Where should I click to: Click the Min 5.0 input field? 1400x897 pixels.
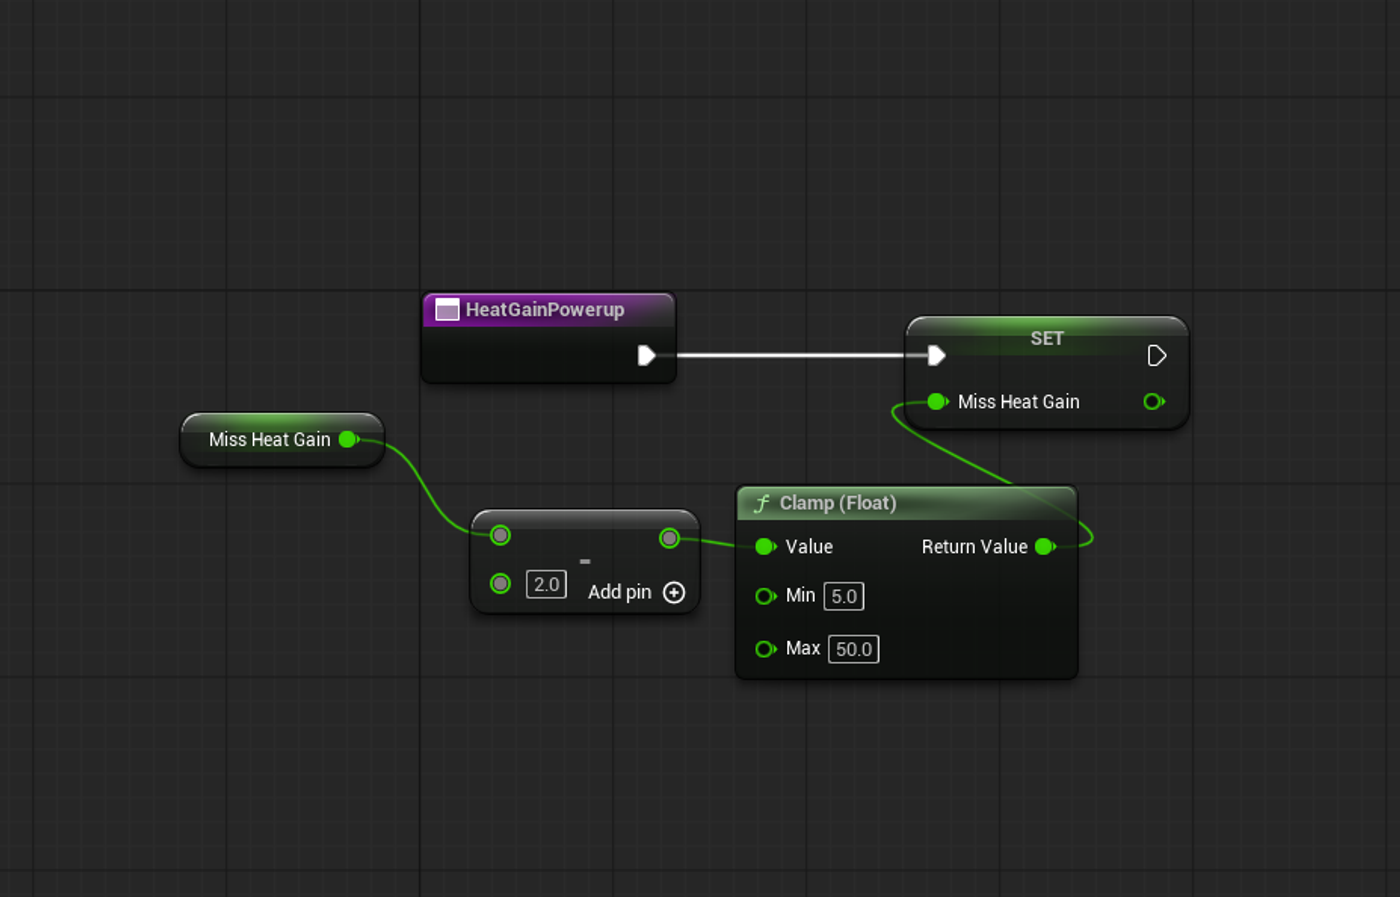[844, 597]
